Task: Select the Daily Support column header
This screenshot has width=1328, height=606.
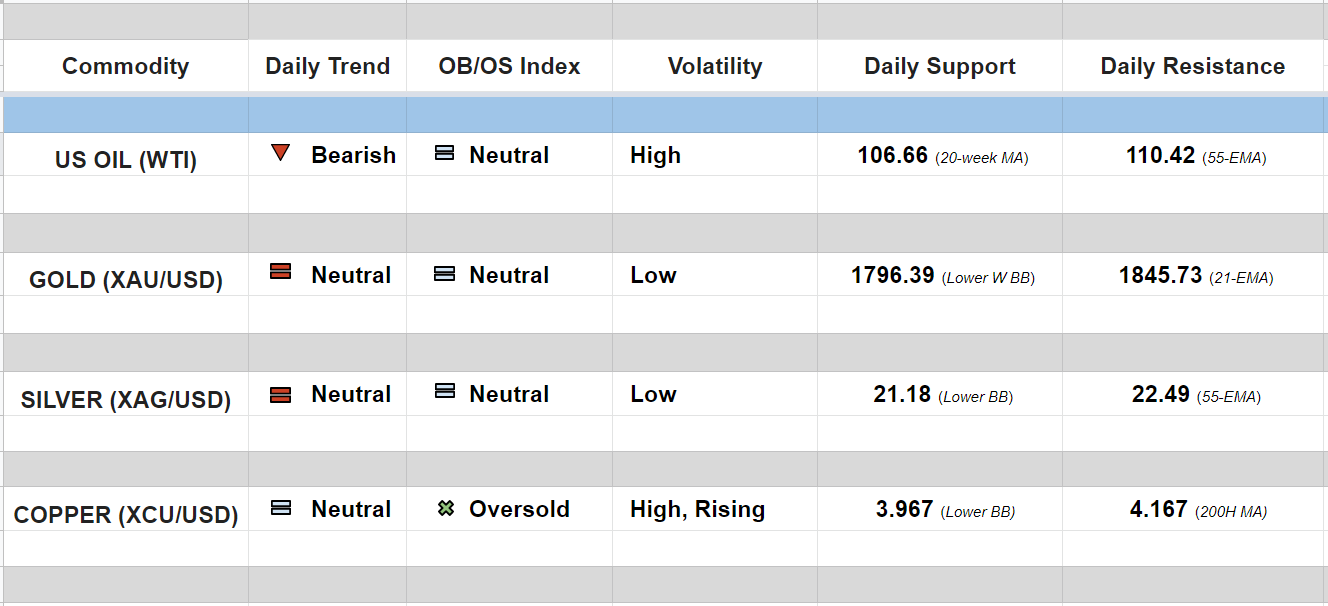Action: 939,66
